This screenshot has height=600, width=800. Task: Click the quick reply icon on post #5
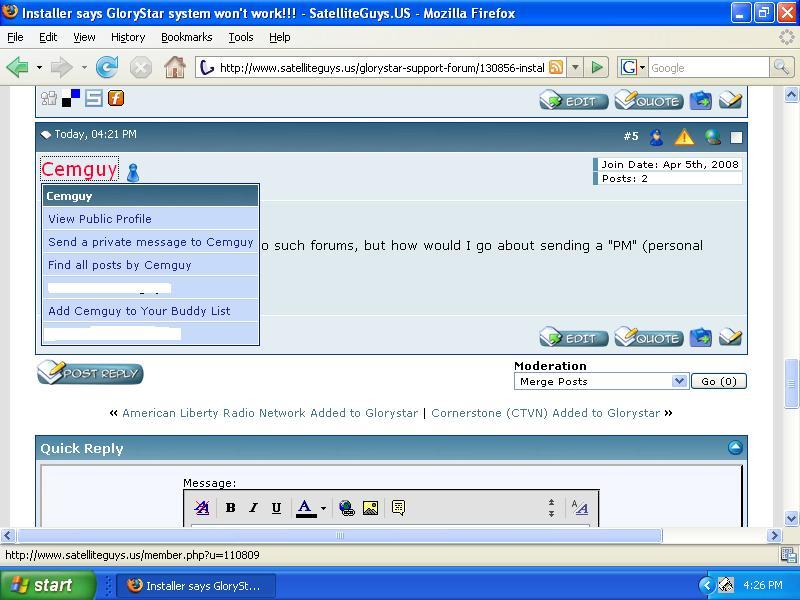tap(730, 337)
